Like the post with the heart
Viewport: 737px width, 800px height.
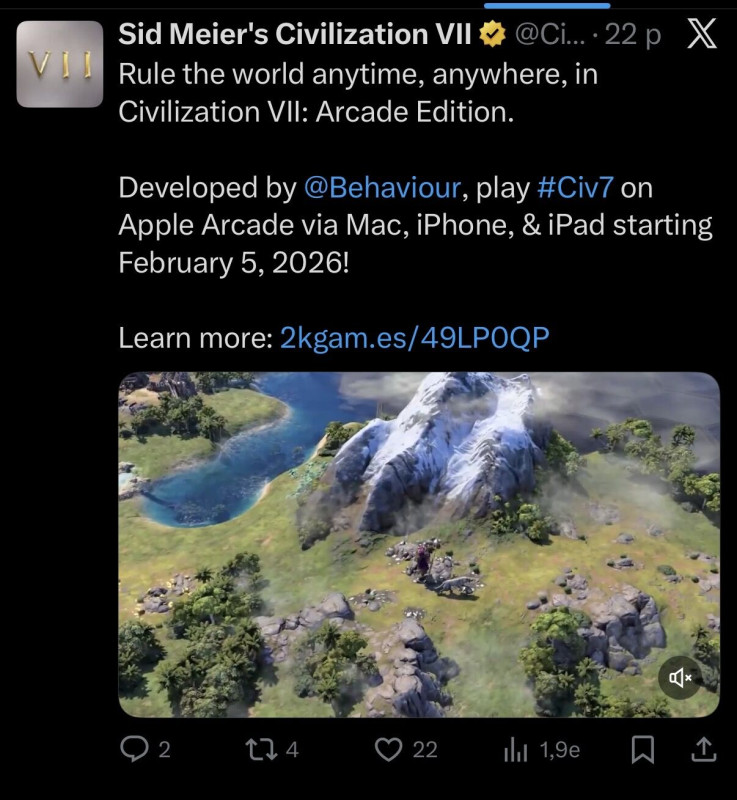click(389, 749)
